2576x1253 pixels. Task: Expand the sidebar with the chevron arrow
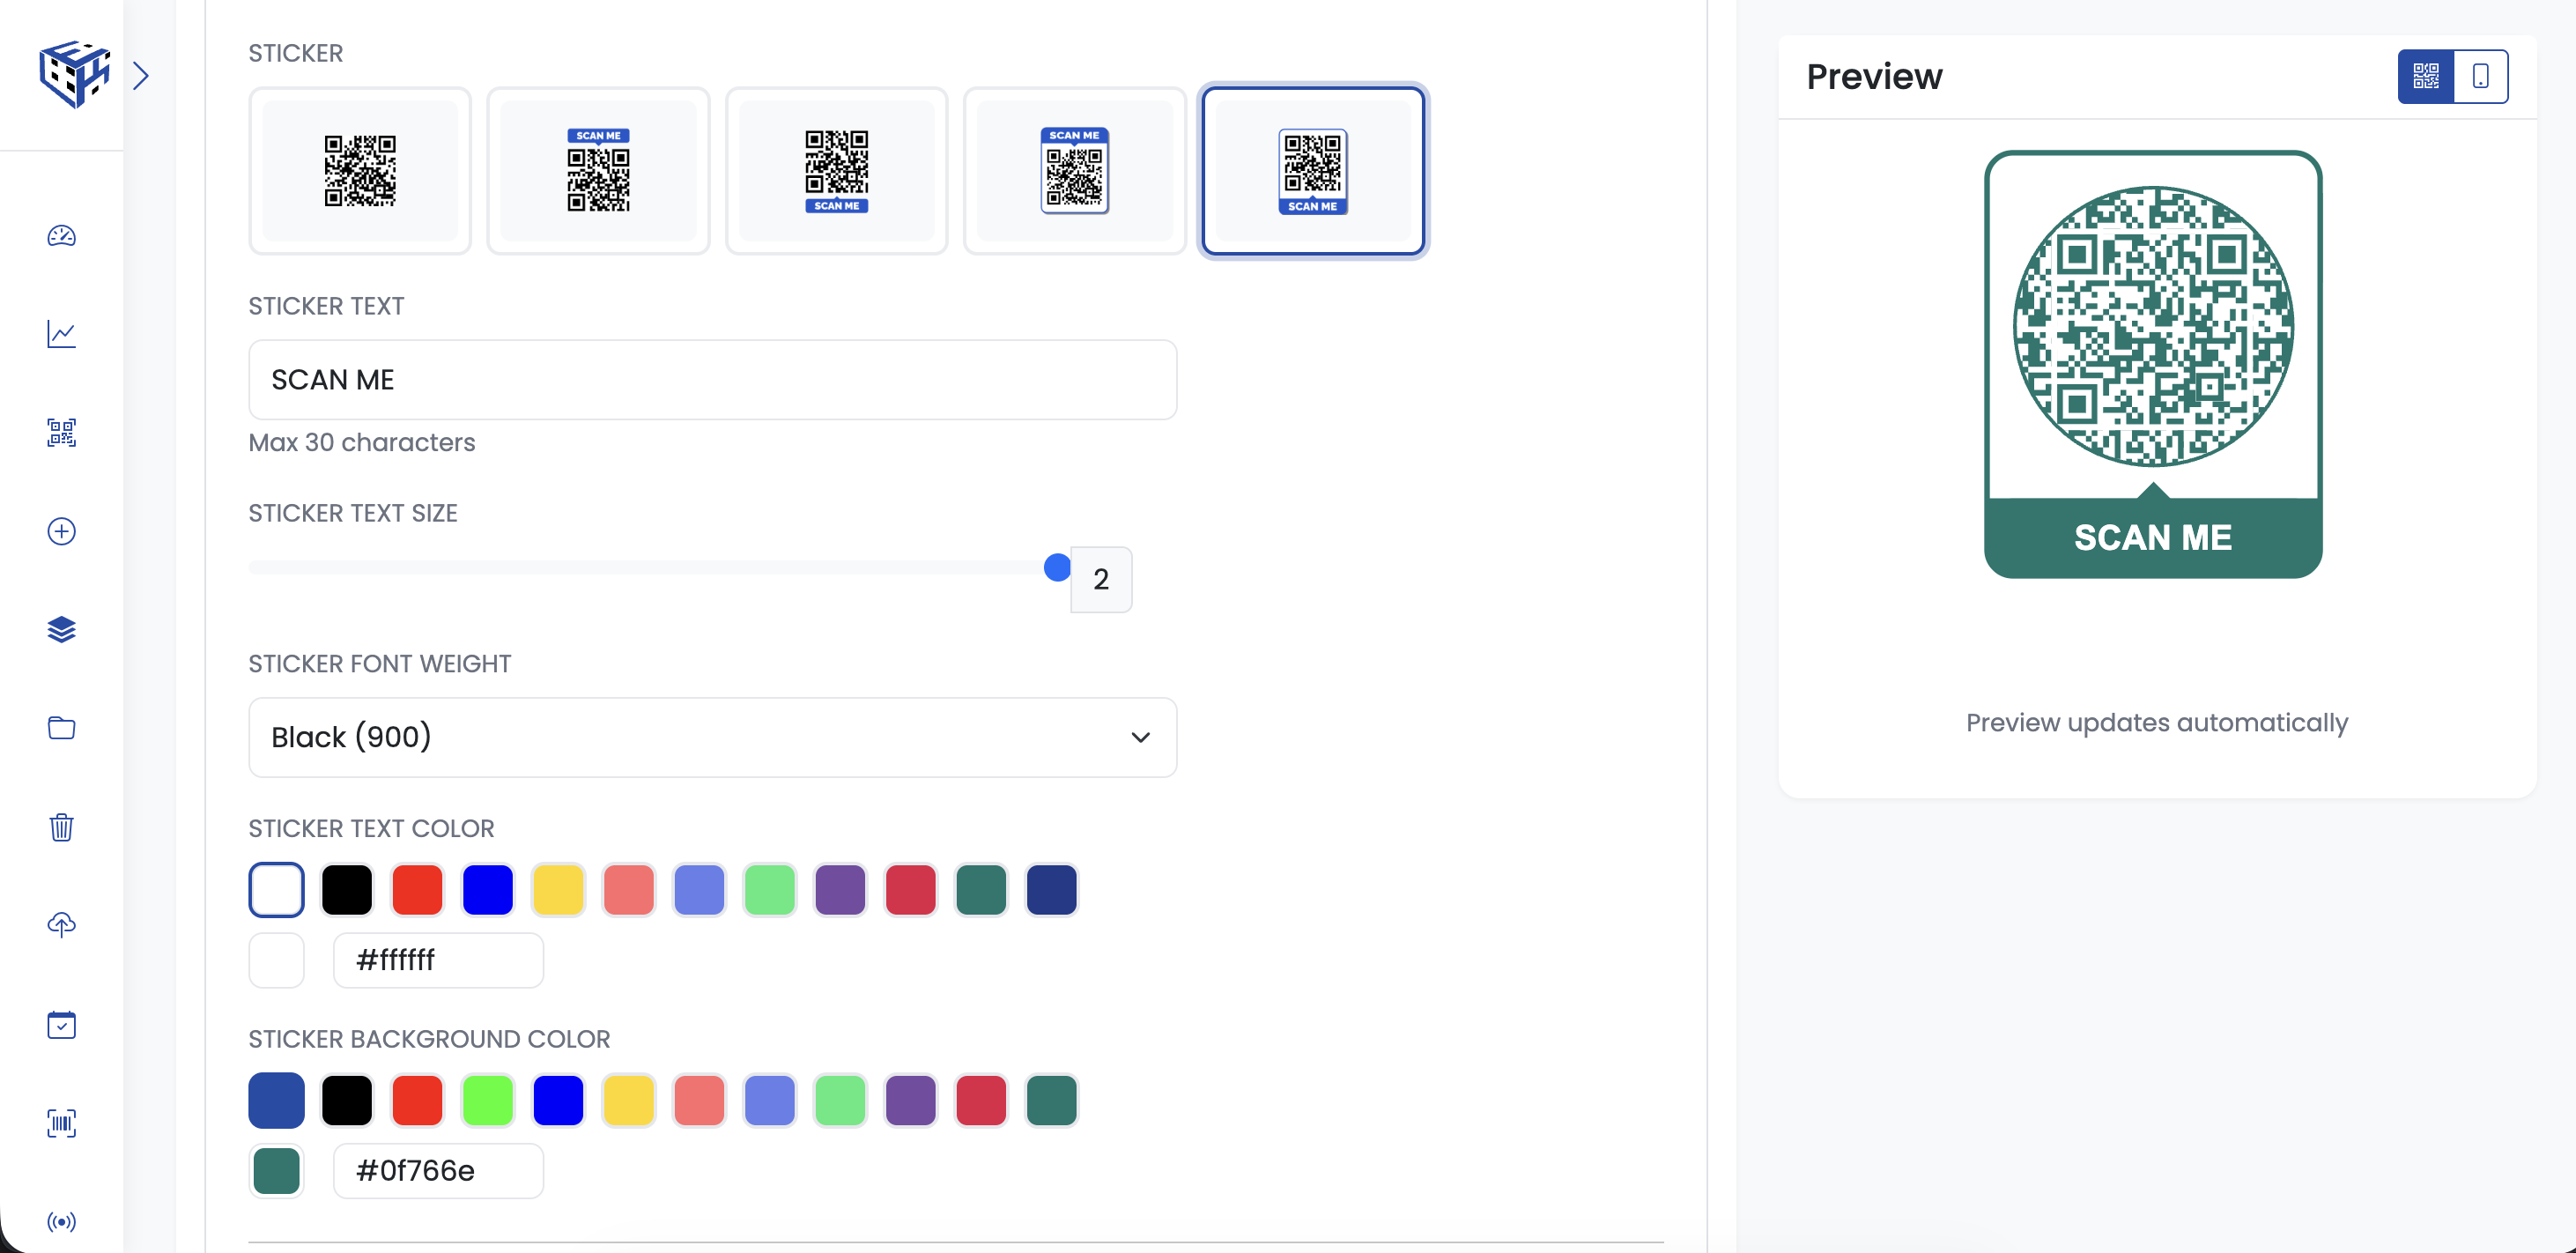click(x=141, y=76)
